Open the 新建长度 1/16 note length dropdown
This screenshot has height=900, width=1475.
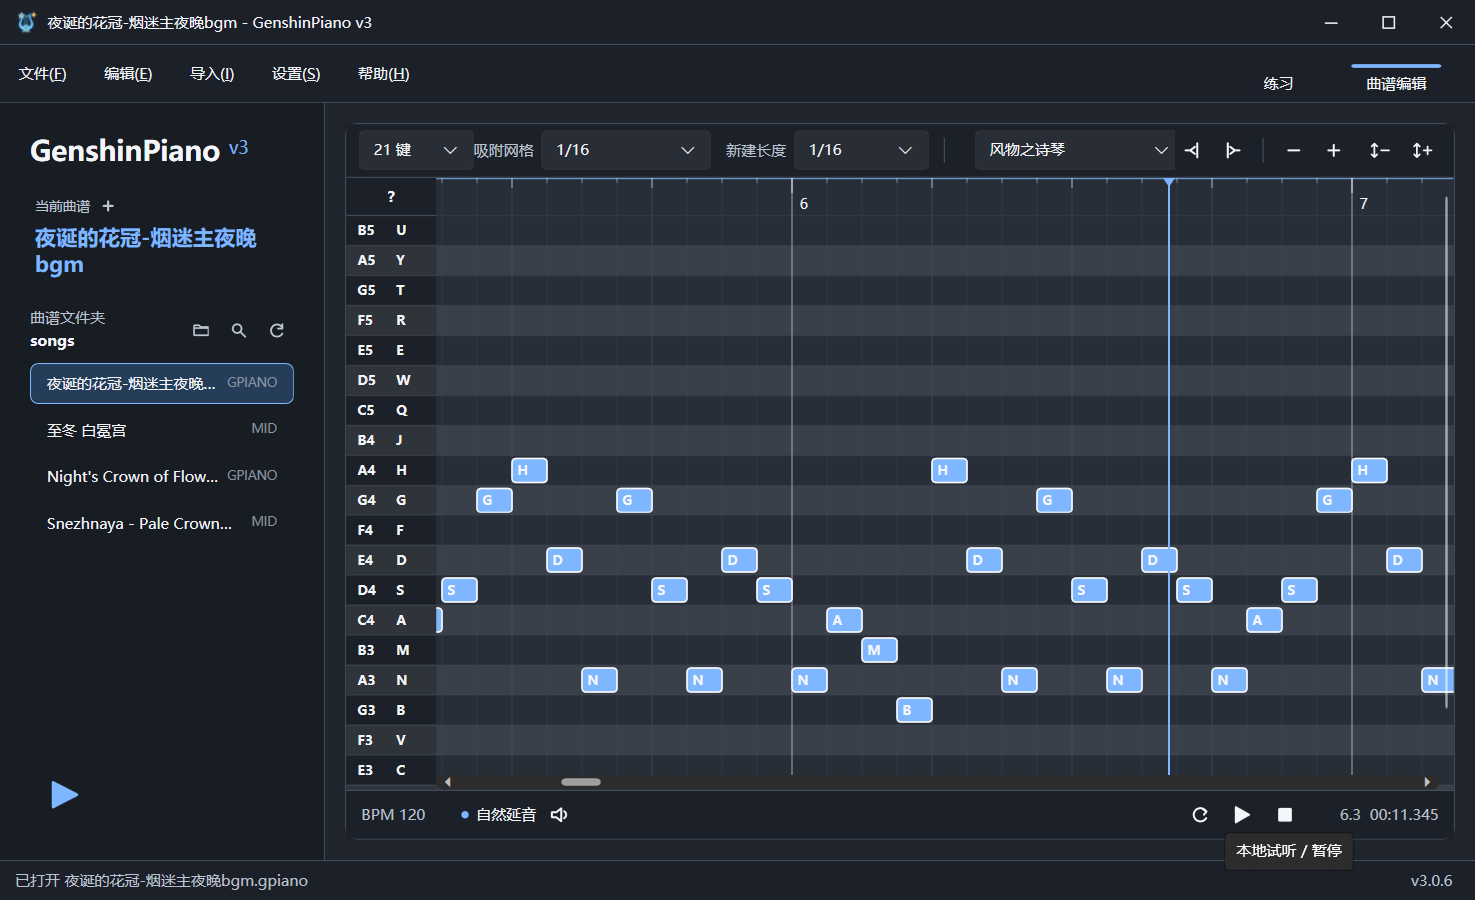(861, 150)
